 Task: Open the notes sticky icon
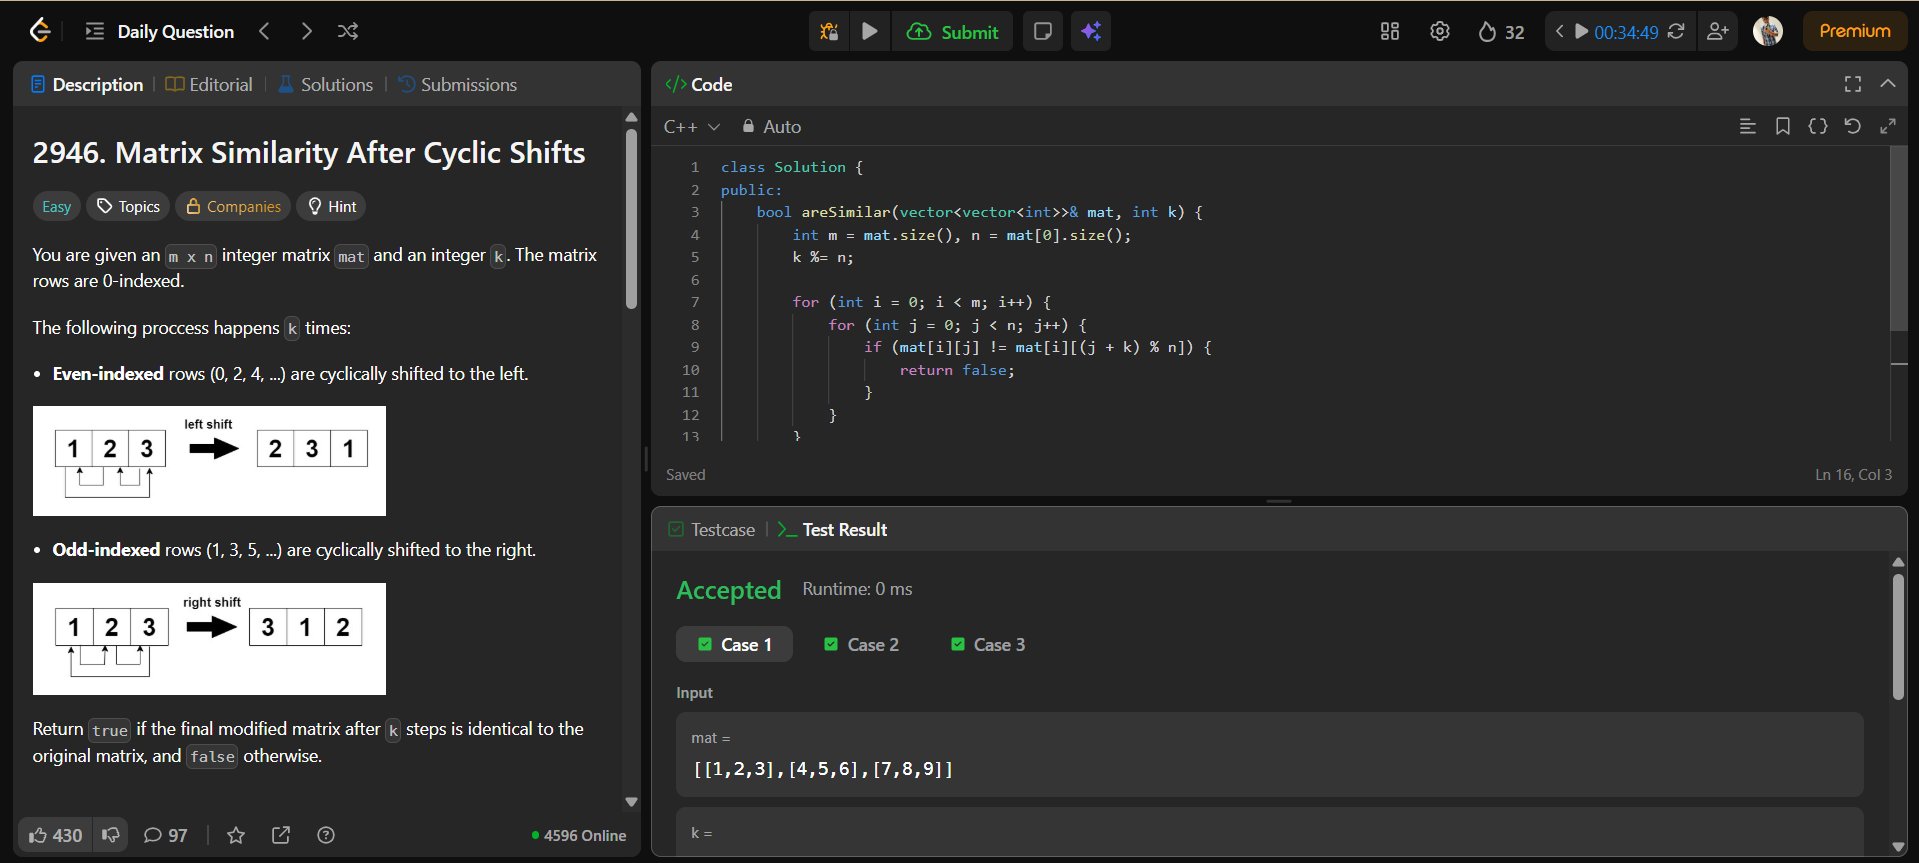(1042, 32)
